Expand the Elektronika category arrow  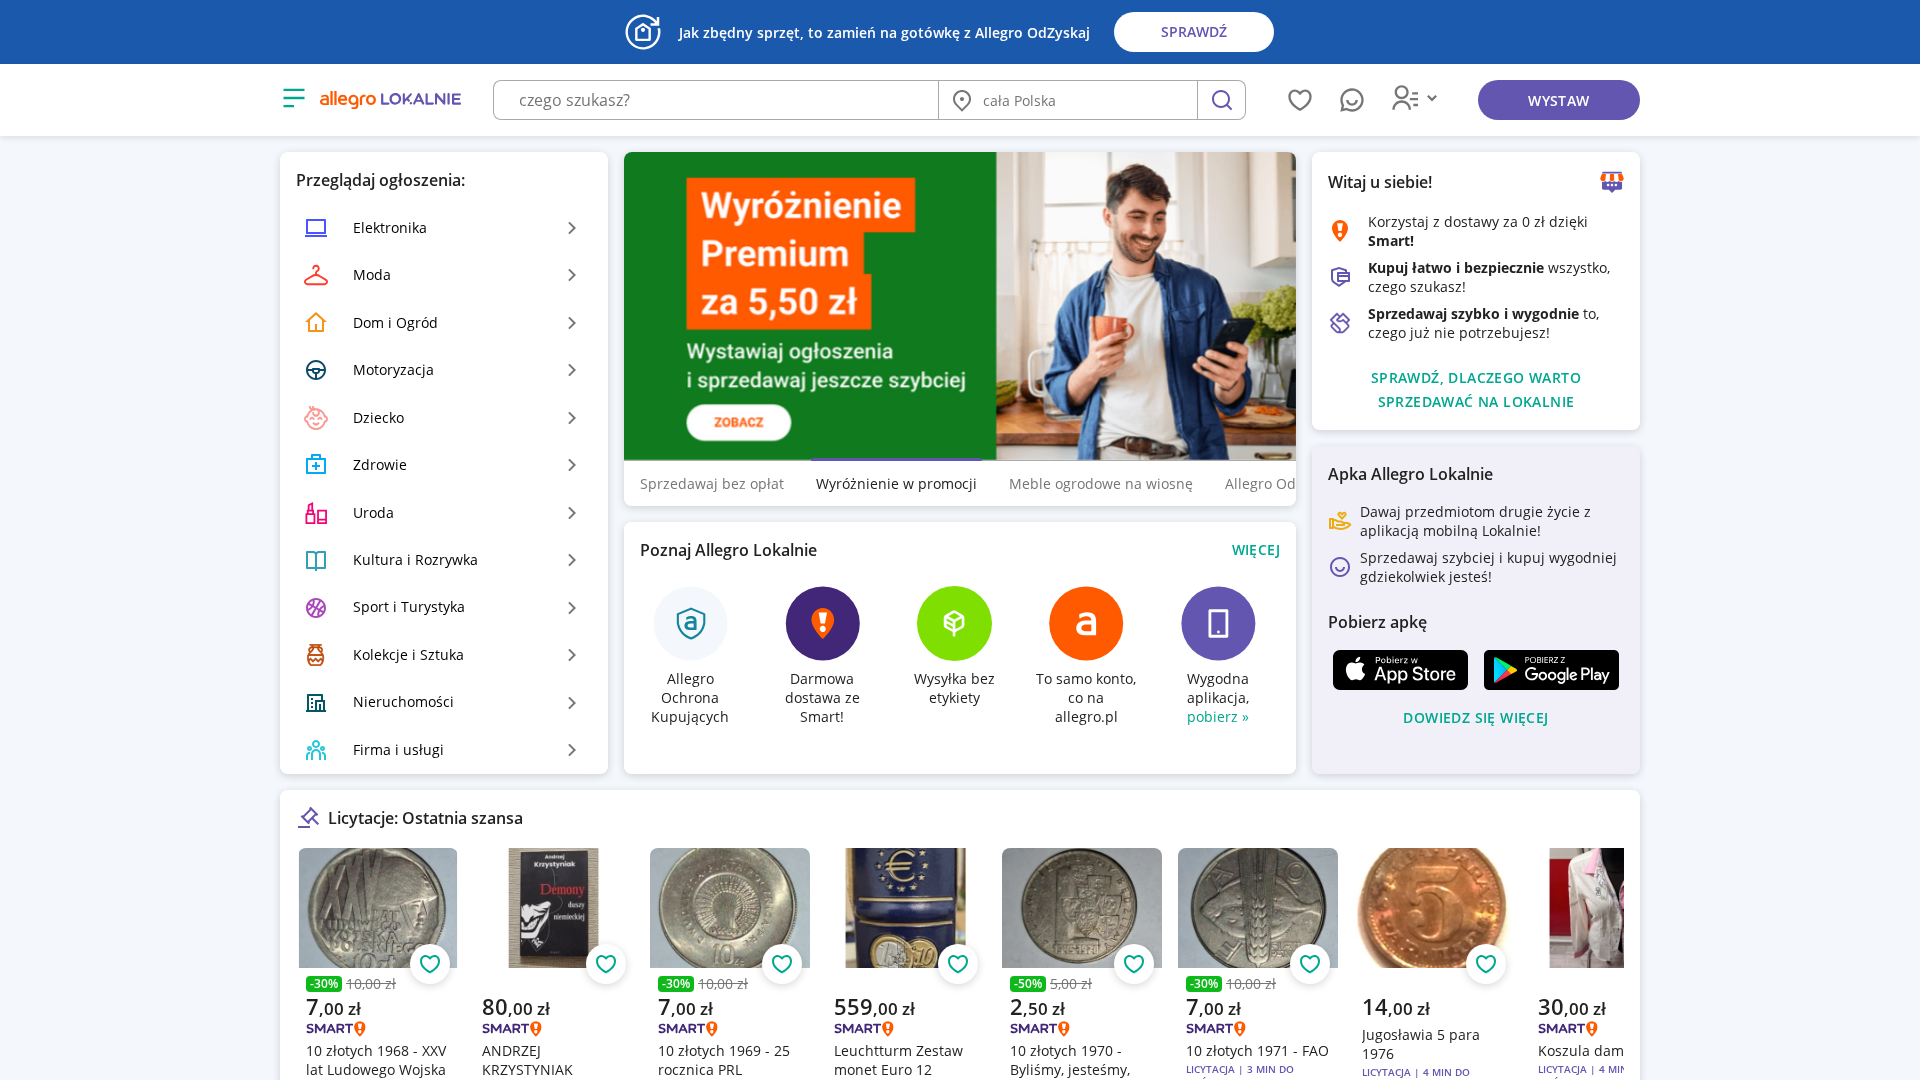(572, 228)
